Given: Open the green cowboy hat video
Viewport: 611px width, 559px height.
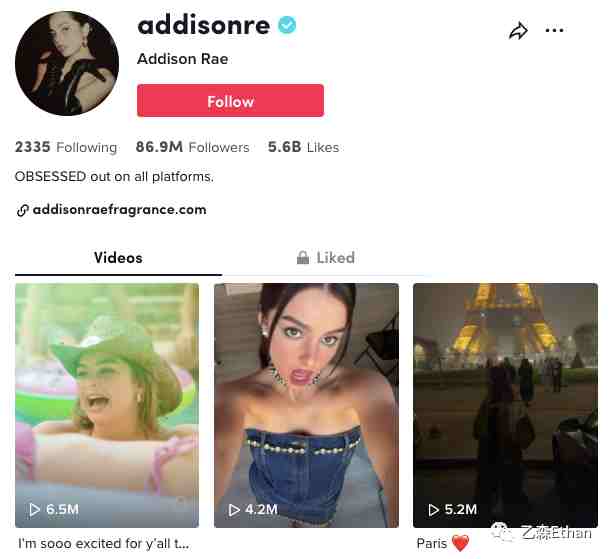Looking at the screenshot, I should coord(107,406).
